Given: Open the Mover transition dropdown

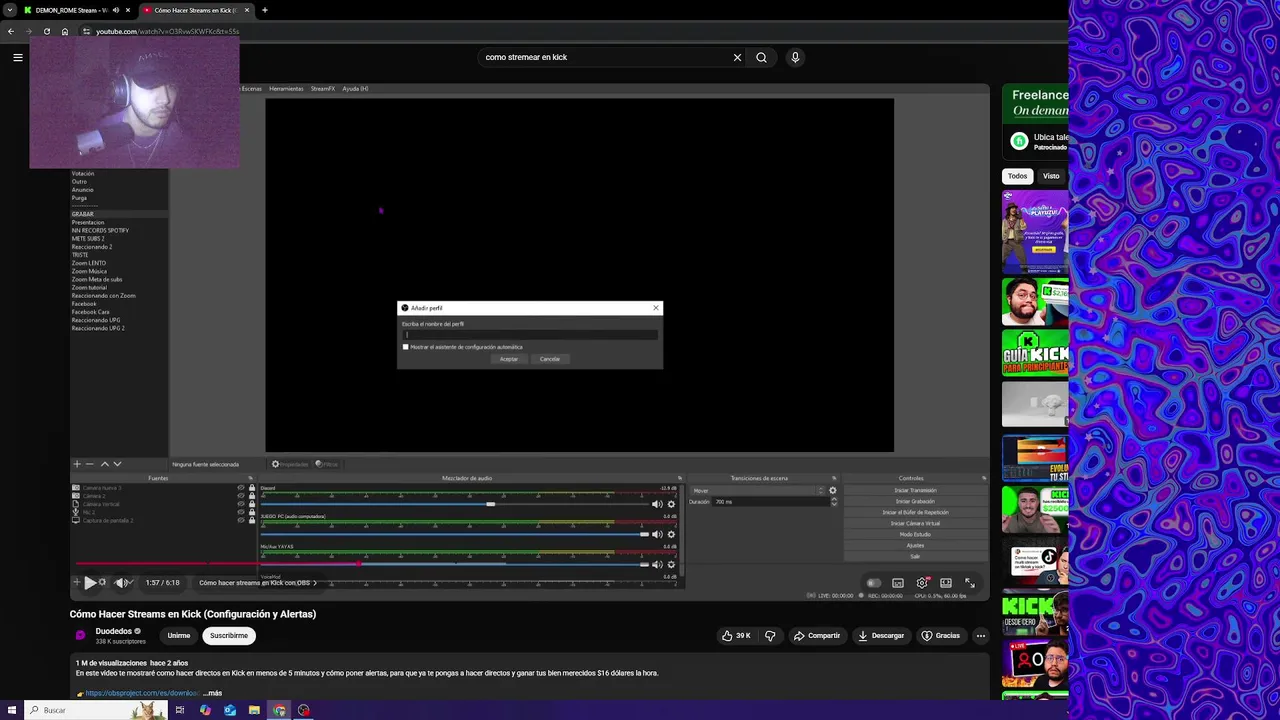Looking at the screenshot, I should 759,490.
